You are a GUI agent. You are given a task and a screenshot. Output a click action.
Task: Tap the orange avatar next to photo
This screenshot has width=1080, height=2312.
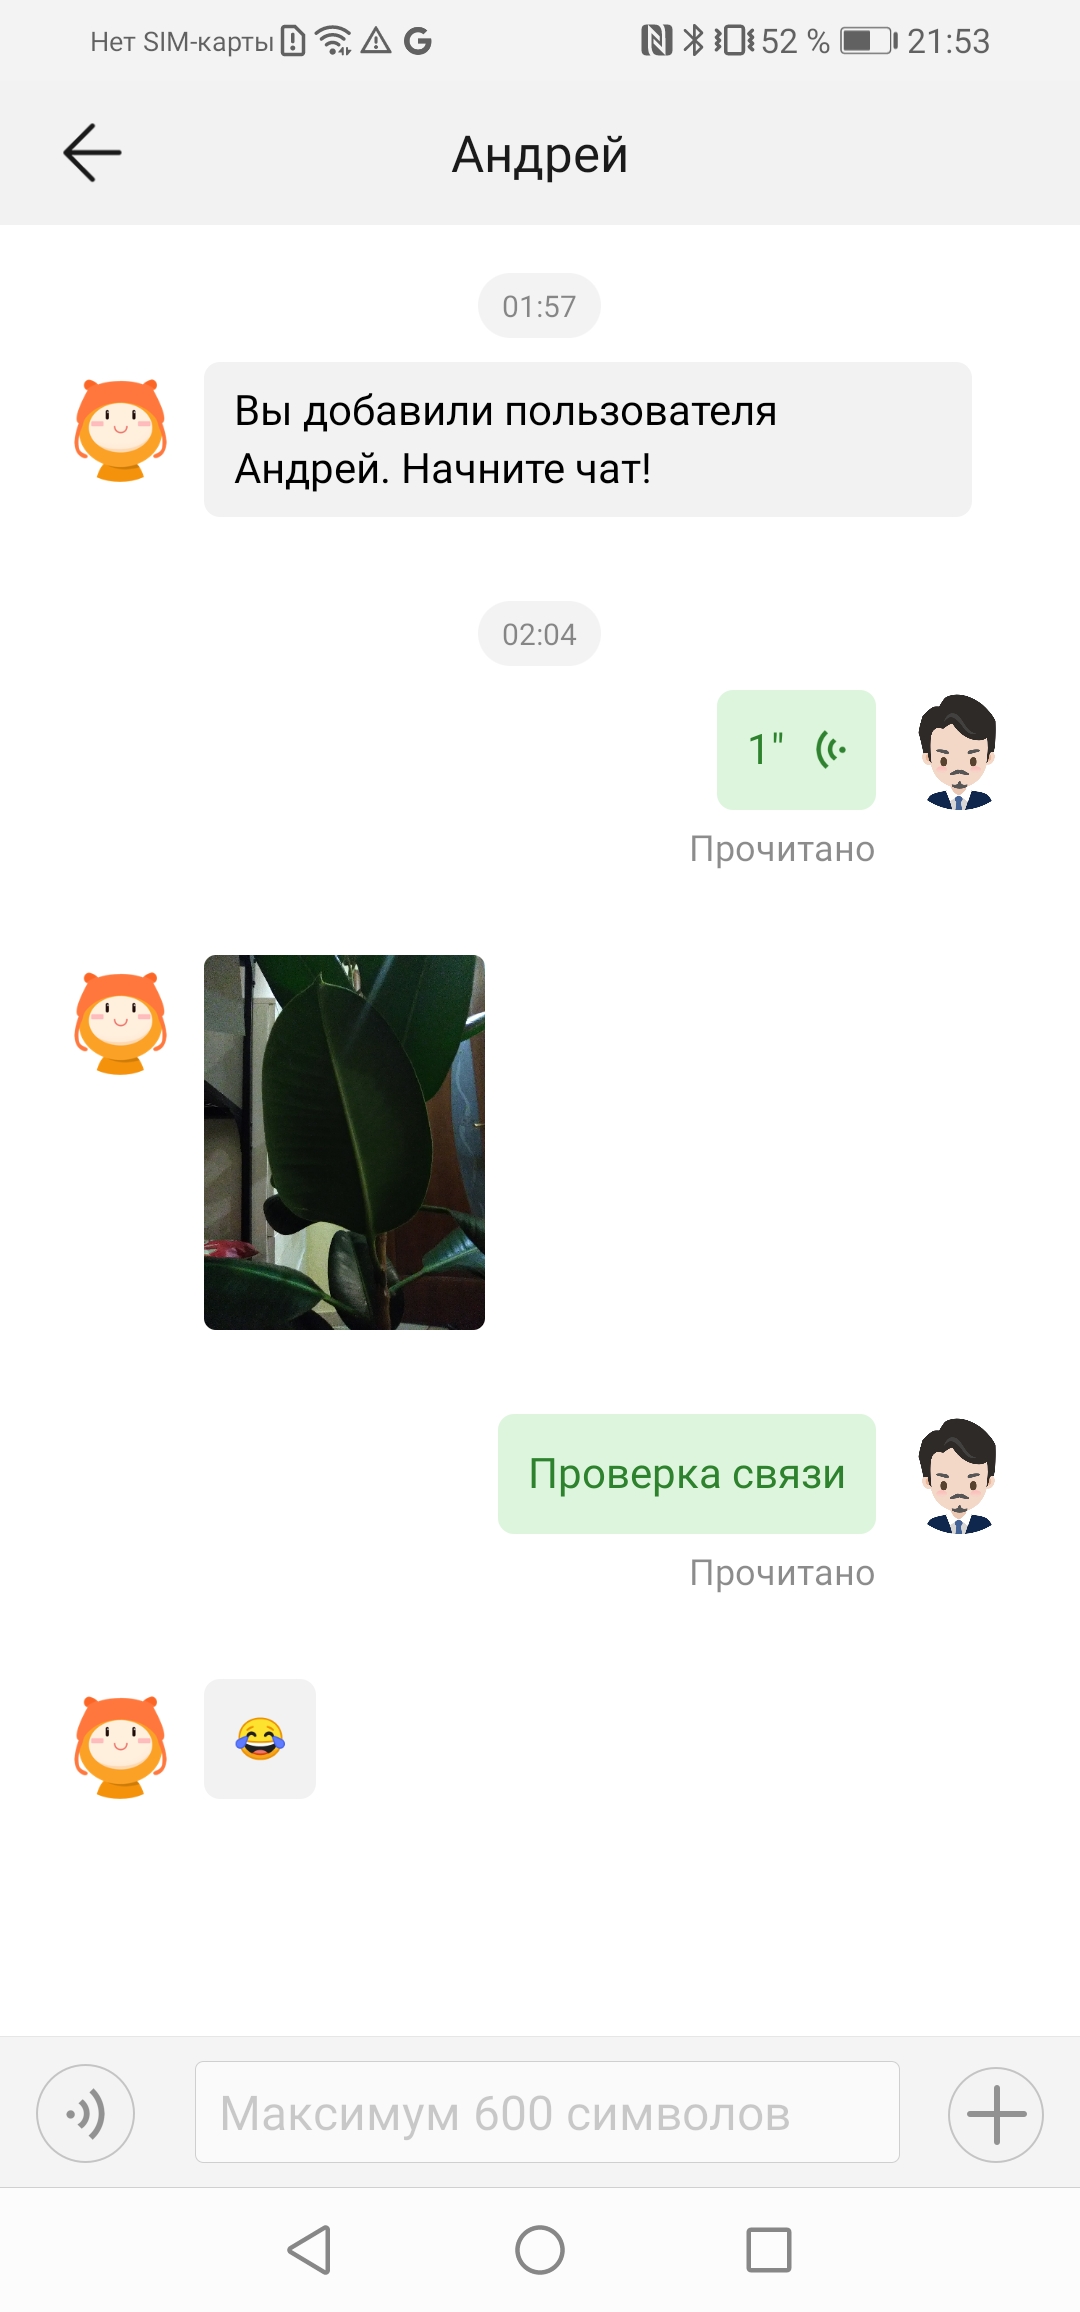(121, 1024)
